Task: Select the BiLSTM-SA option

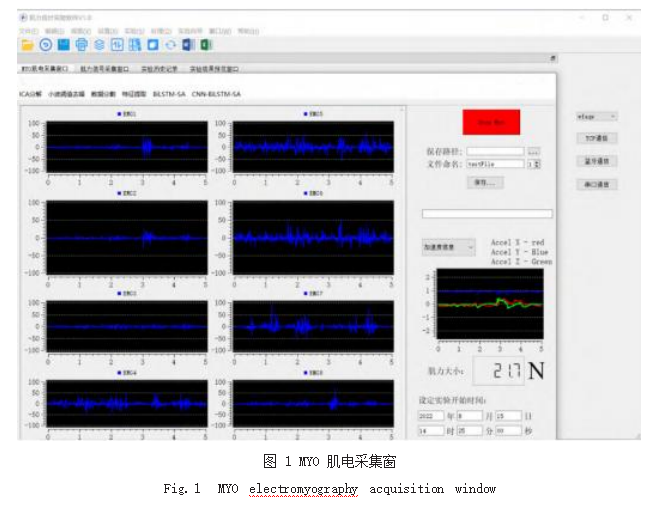Action: pos(169,94)
